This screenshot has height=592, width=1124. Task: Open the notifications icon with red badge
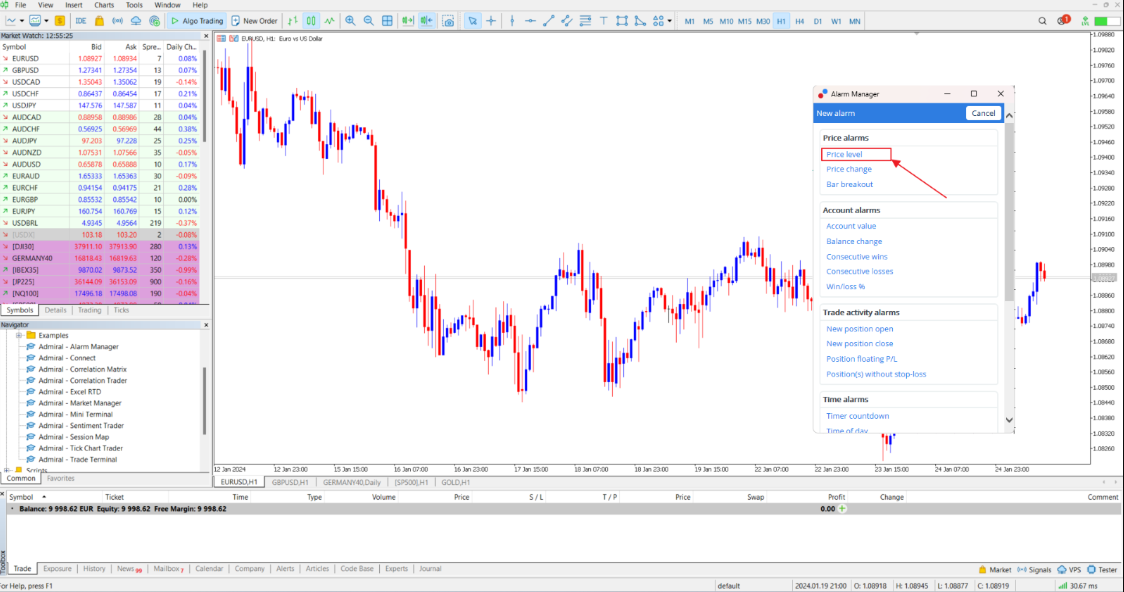point(1063,20)
